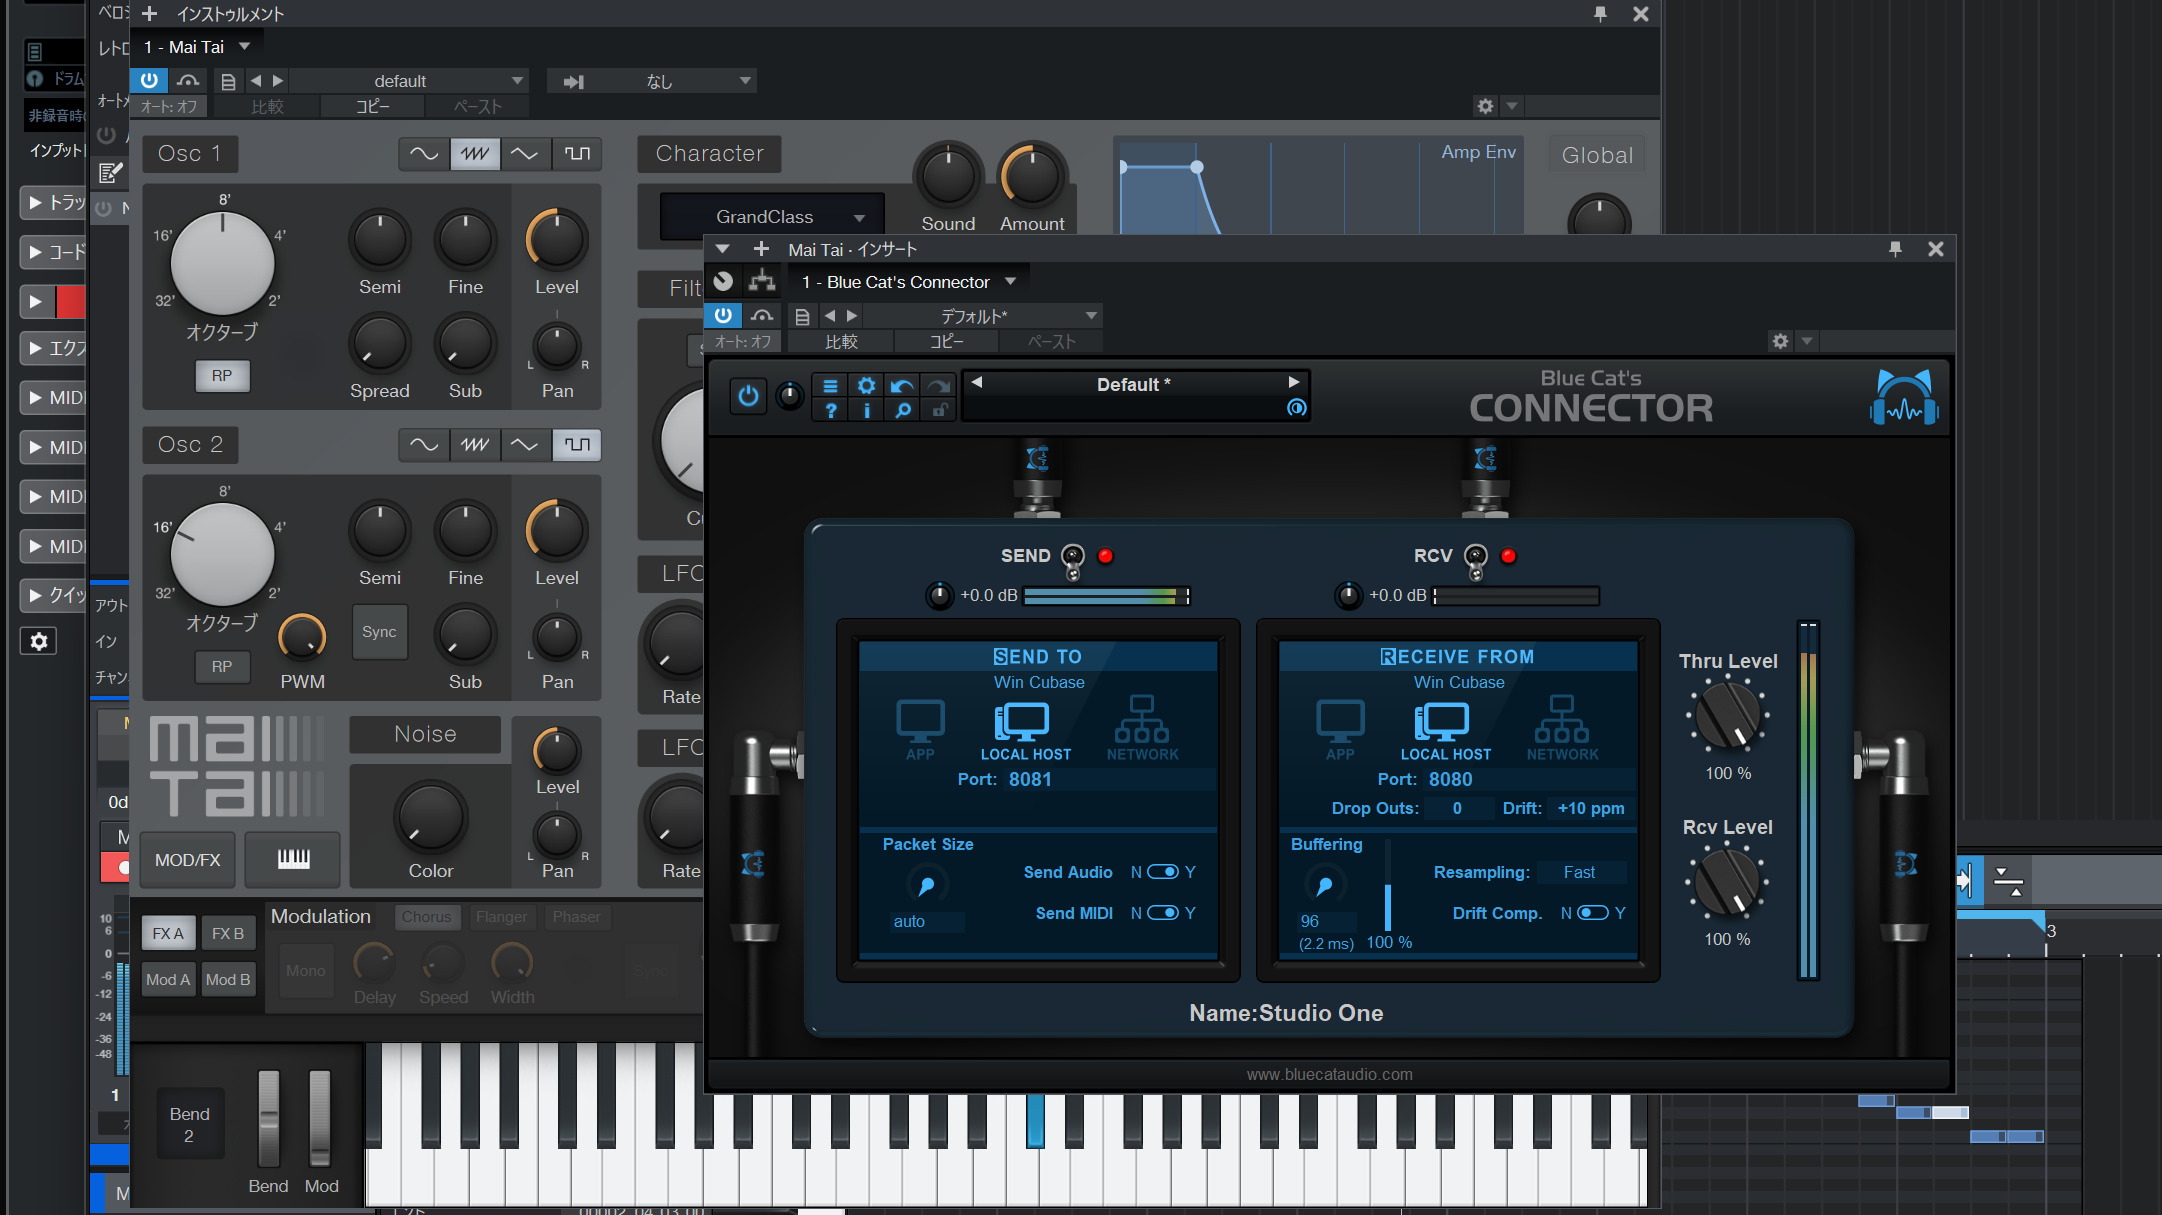Expand the Mai Tai insert window menu triangle

pos(722,249)
